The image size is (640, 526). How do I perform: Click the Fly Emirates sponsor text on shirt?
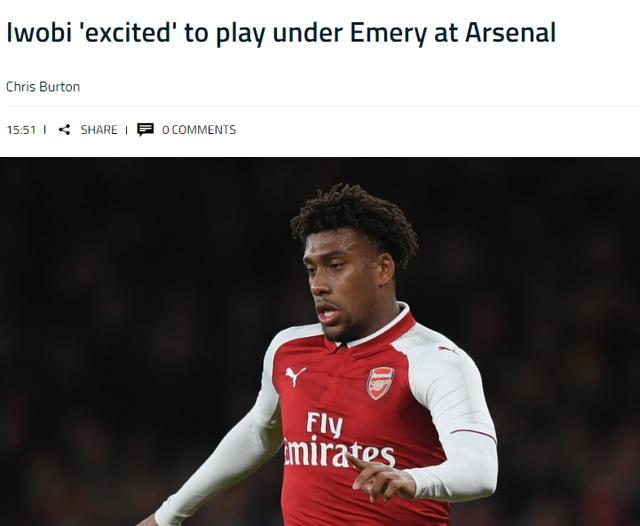(338, 439)
